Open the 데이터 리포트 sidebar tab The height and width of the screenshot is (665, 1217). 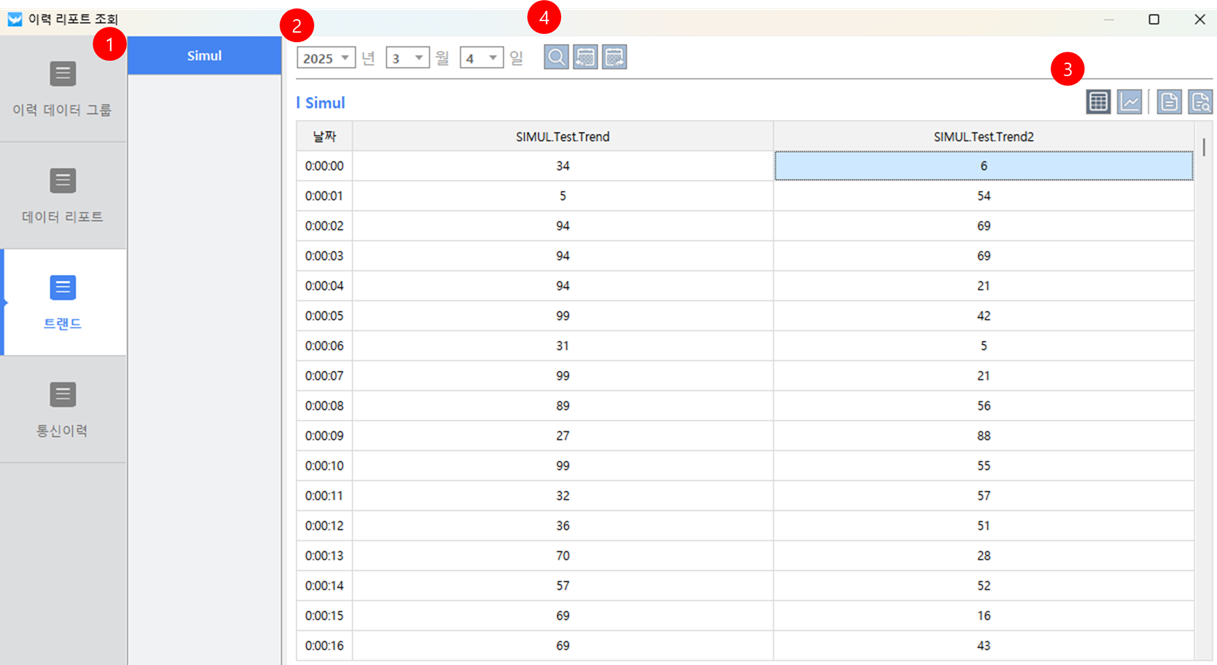[x=63, y=195]
